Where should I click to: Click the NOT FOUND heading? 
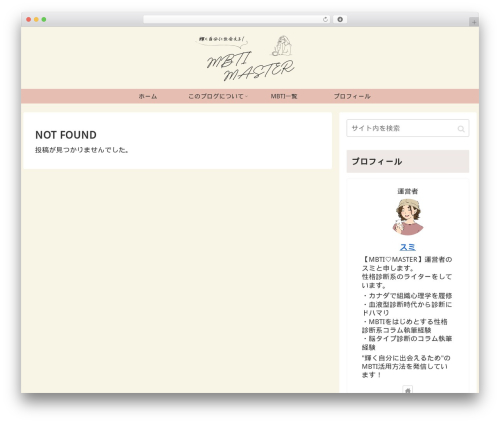pyautogui.click(x=66, y=135)
